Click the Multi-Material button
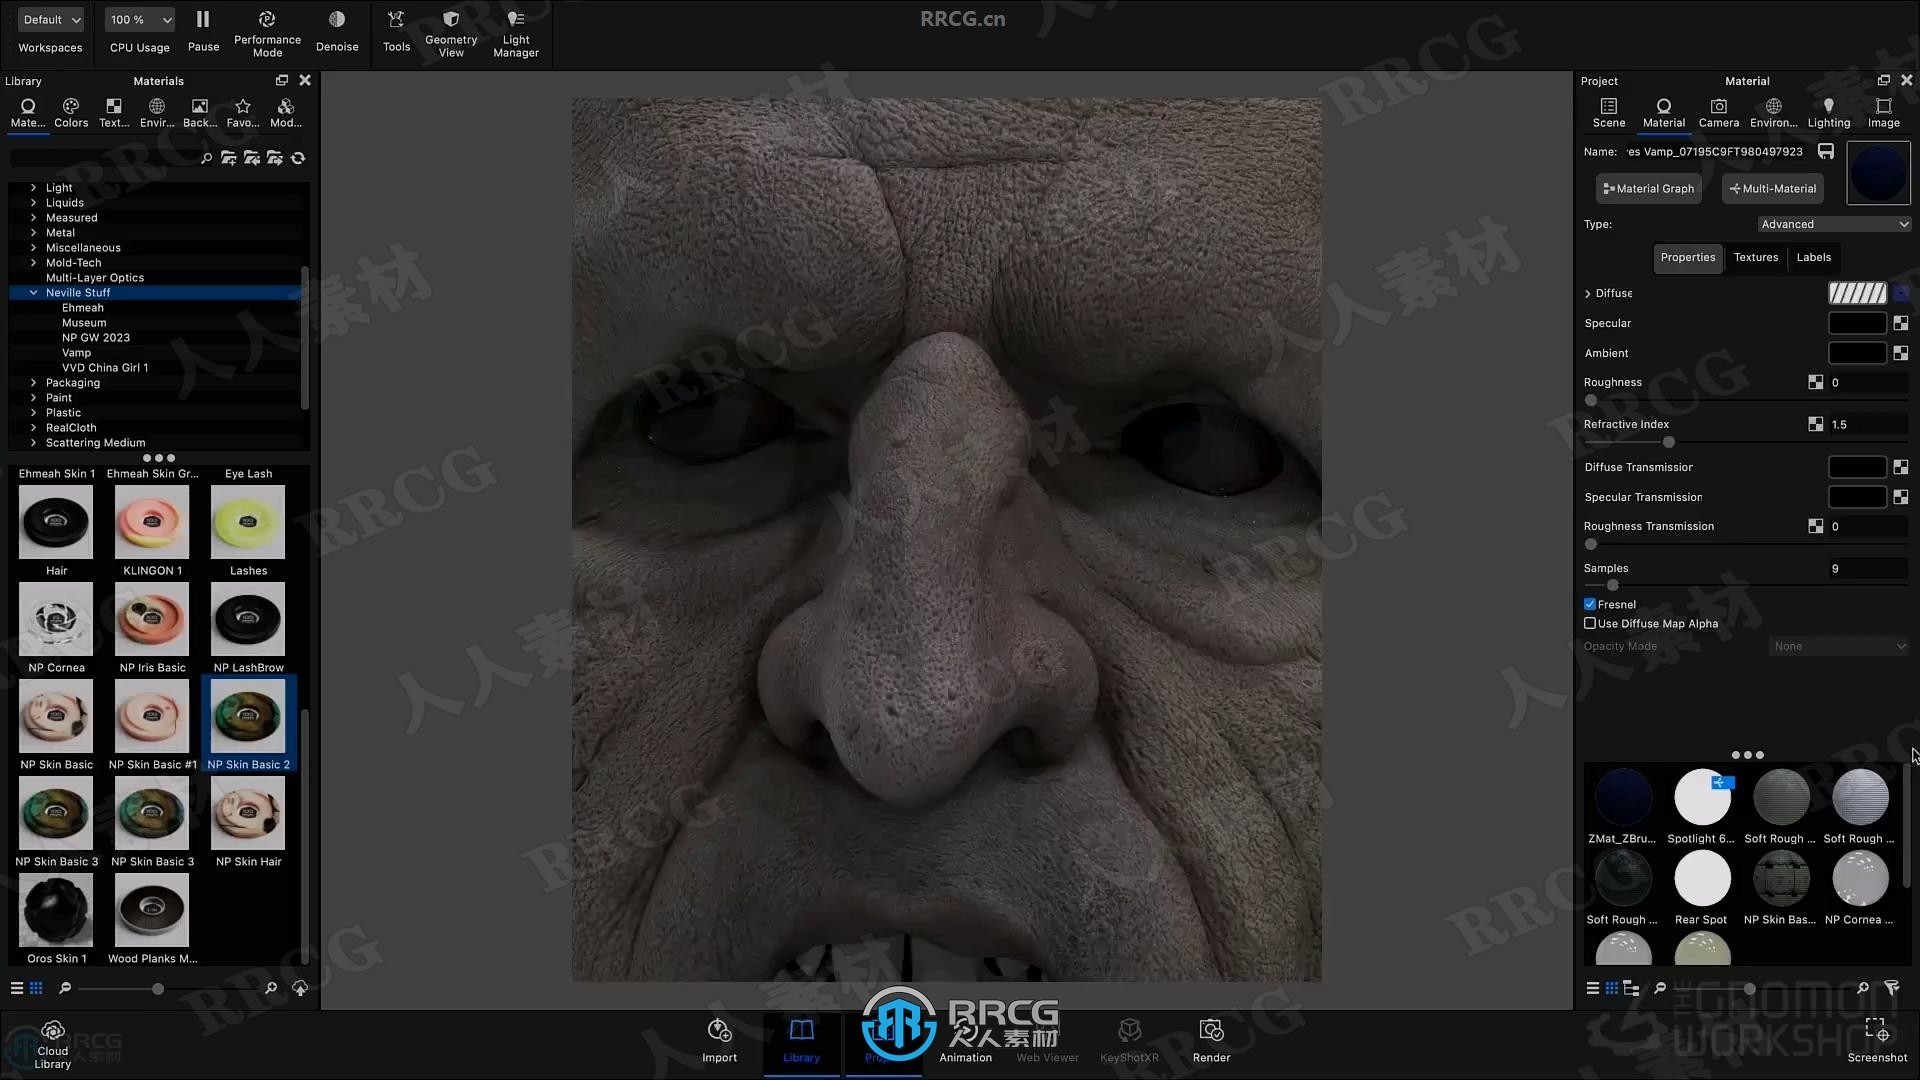This screenshot has height=1080, width=1920. coord(1773,188)
